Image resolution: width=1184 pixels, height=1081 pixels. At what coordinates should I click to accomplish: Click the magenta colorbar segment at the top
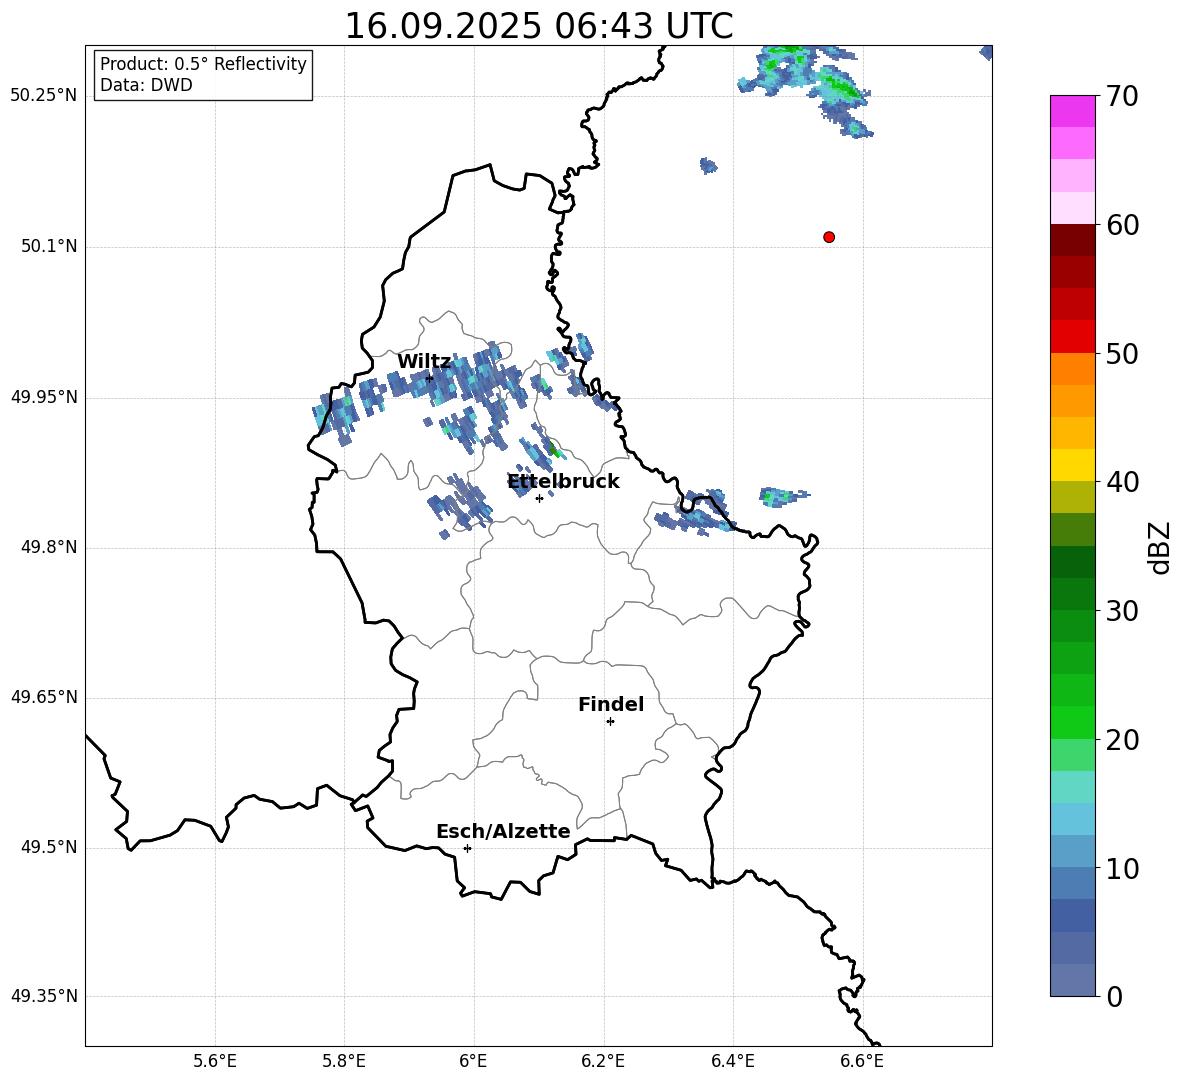(x=1072, y=111)
